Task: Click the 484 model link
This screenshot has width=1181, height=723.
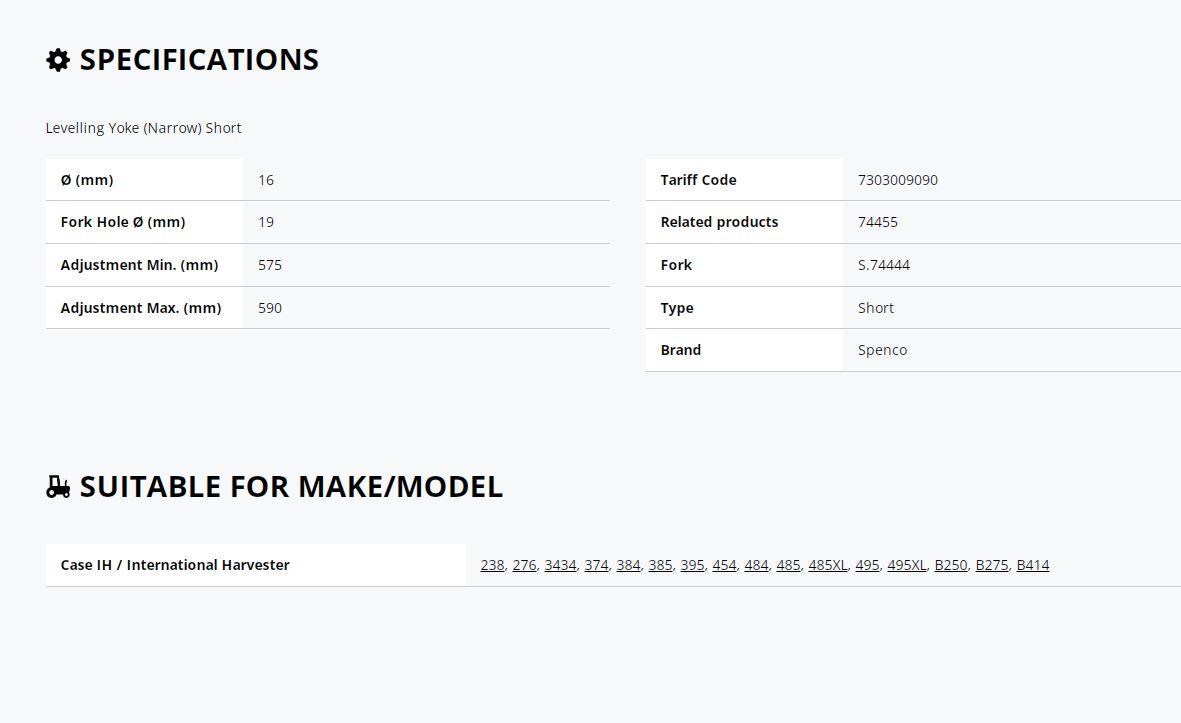Action: 756,565
